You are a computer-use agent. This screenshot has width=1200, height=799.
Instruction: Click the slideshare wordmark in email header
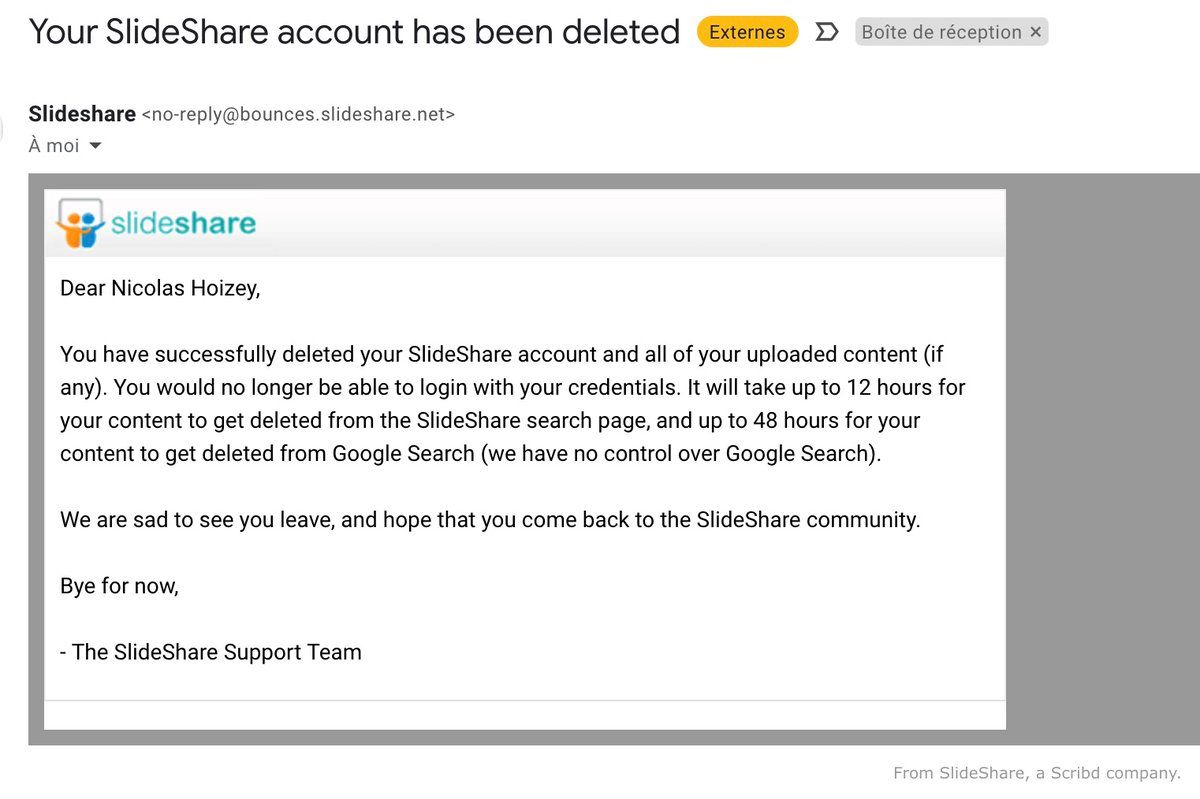pos(183,222)
